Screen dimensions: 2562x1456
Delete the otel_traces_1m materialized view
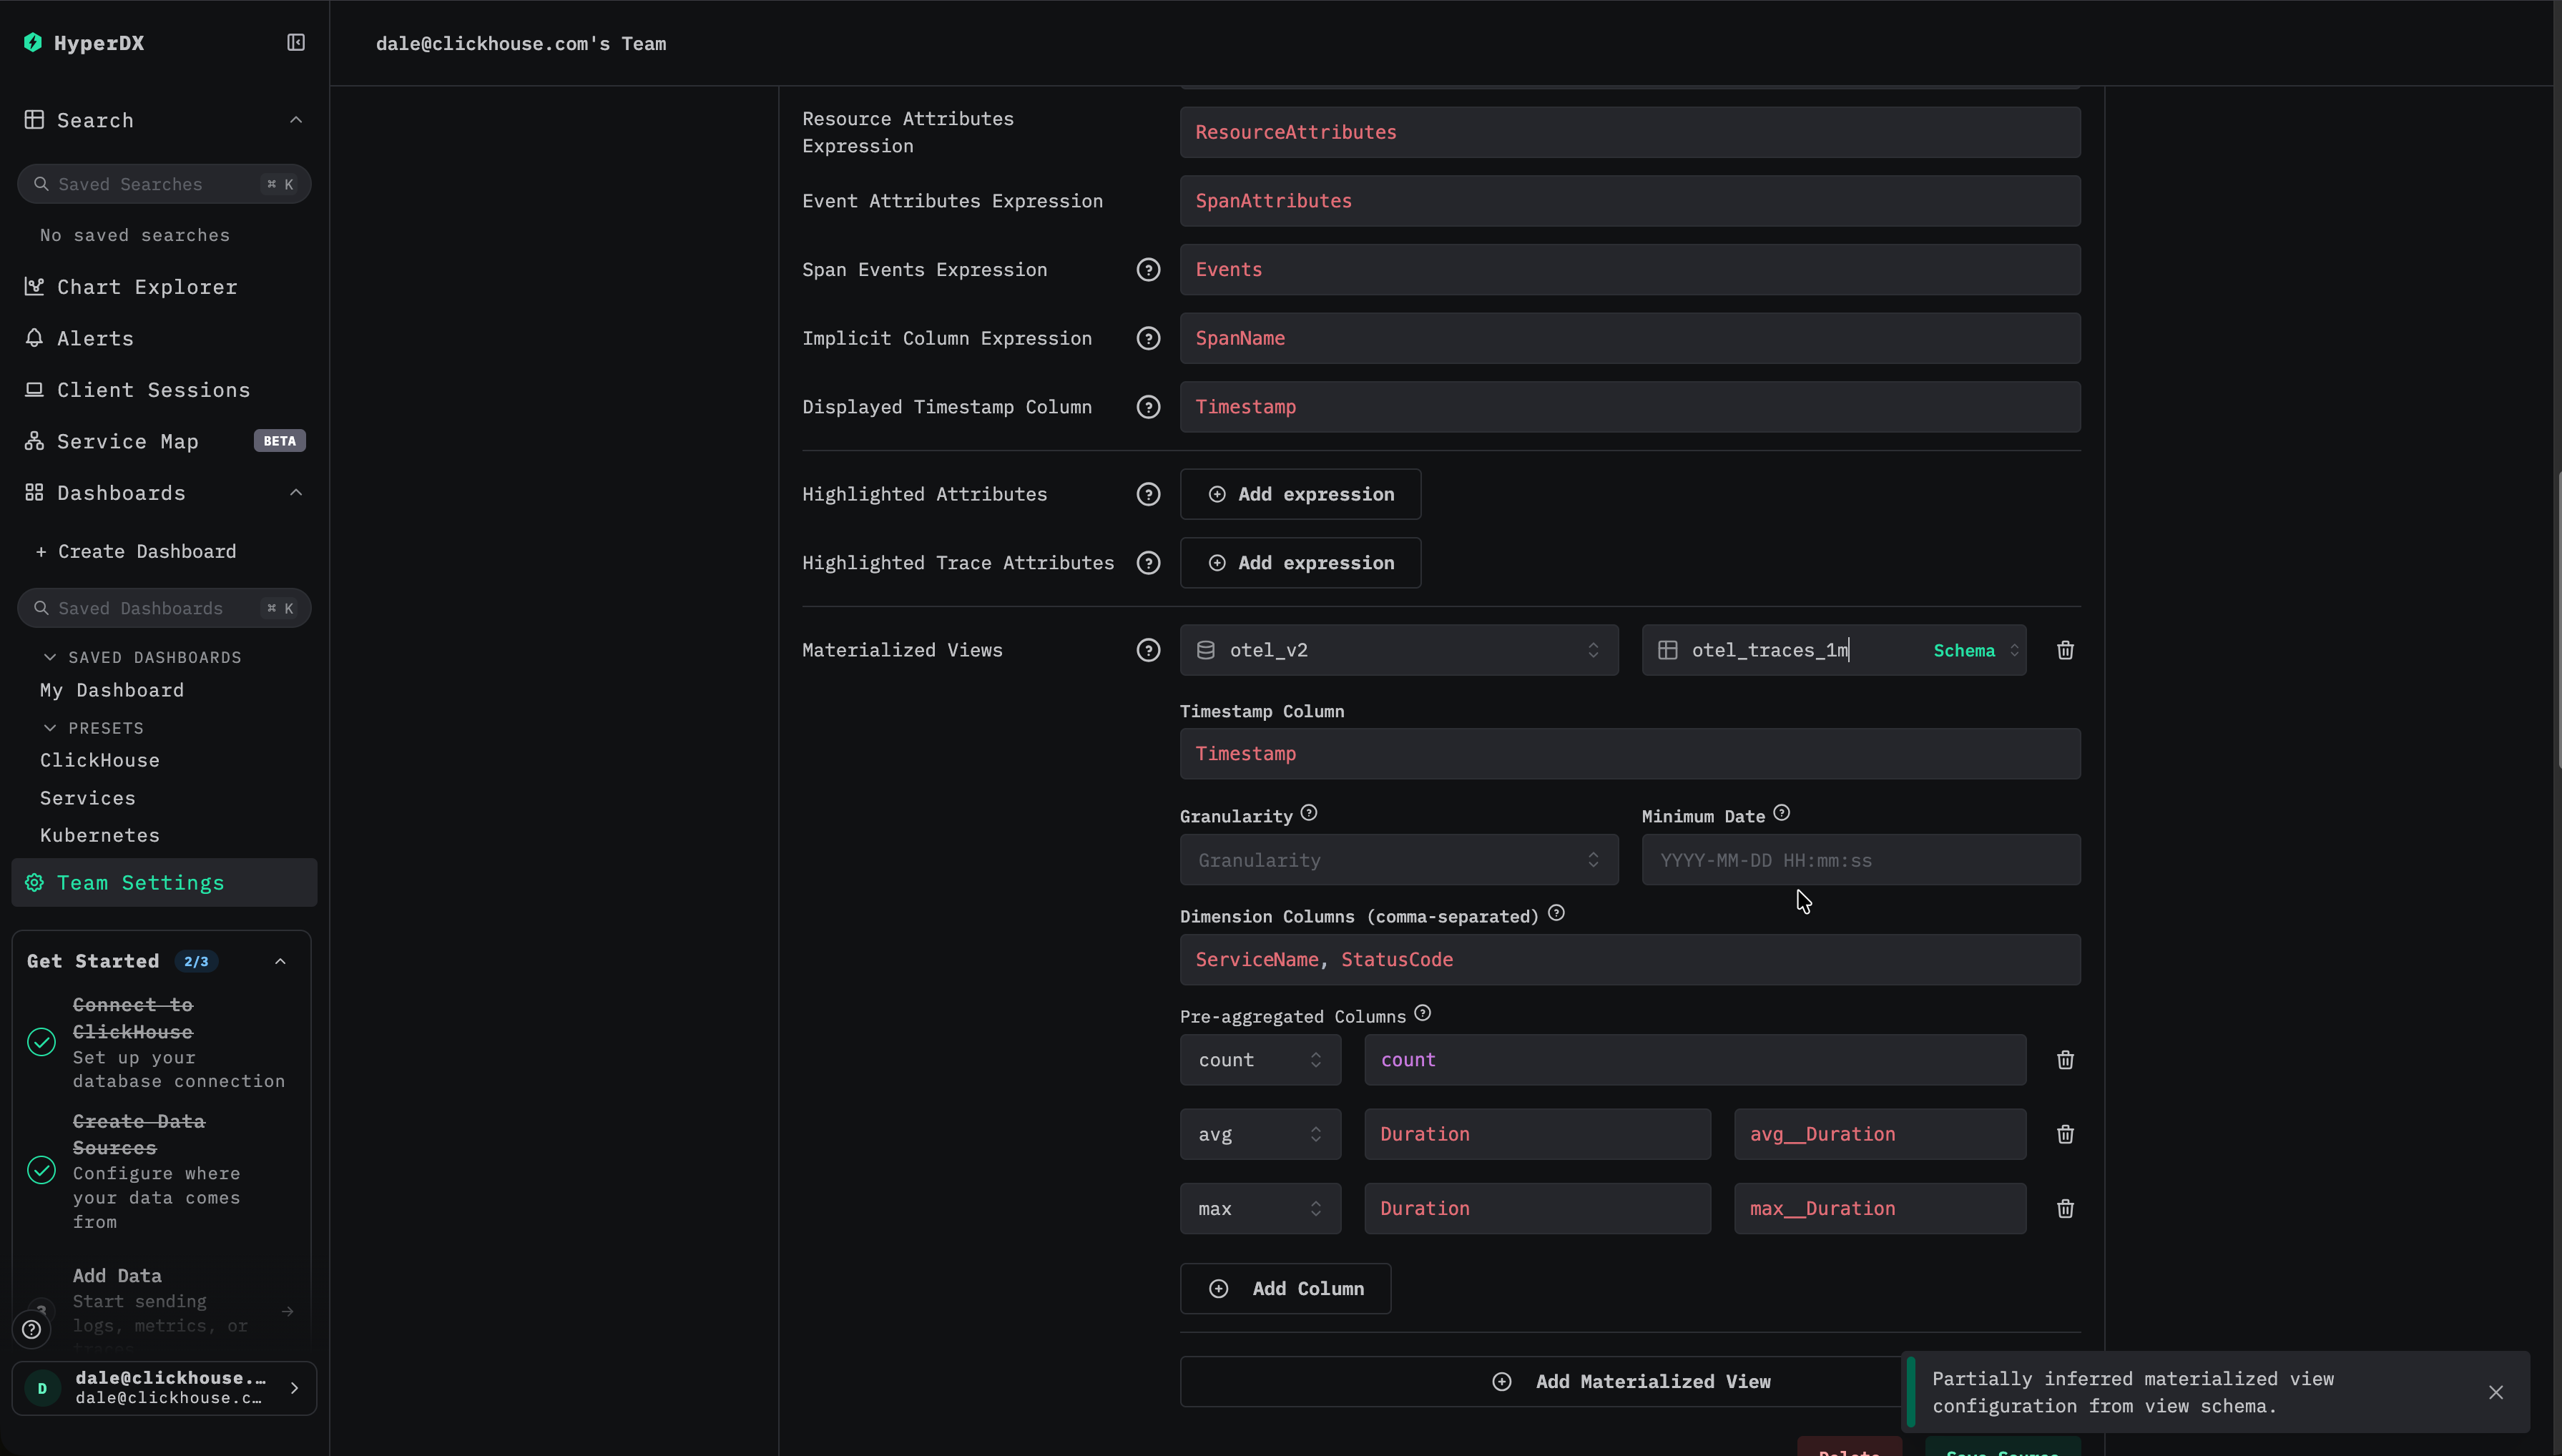coord(2065,650)
